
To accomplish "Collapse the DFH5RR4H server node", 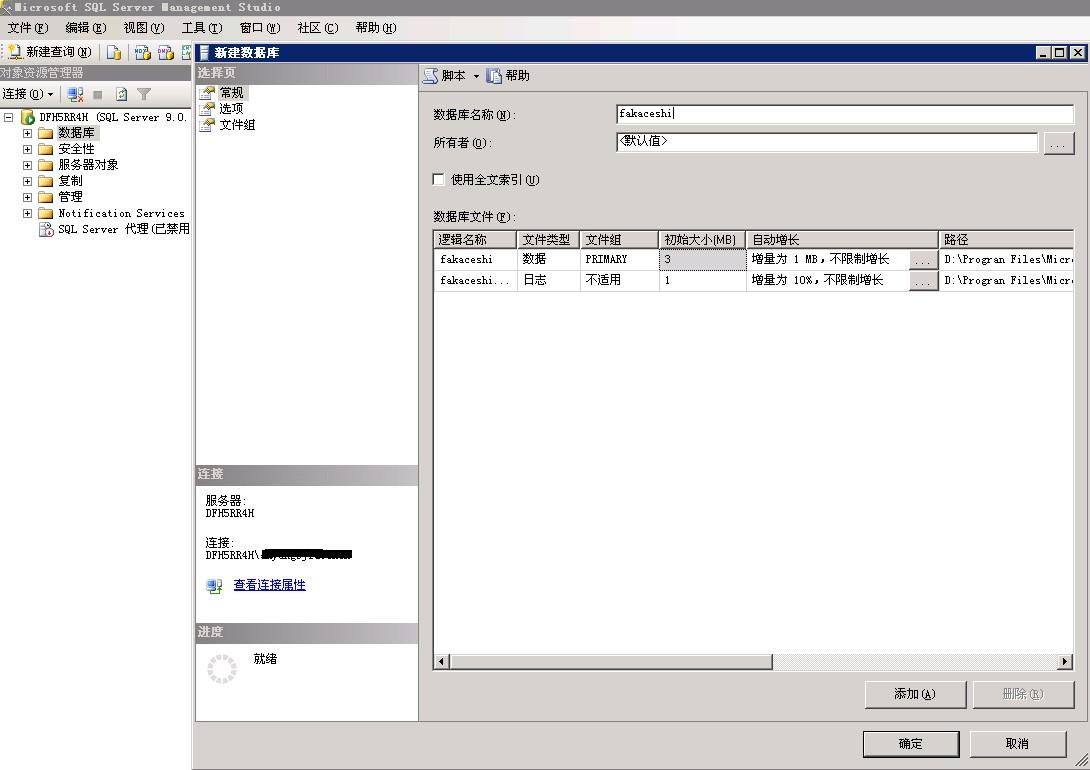I will (8, 117).
